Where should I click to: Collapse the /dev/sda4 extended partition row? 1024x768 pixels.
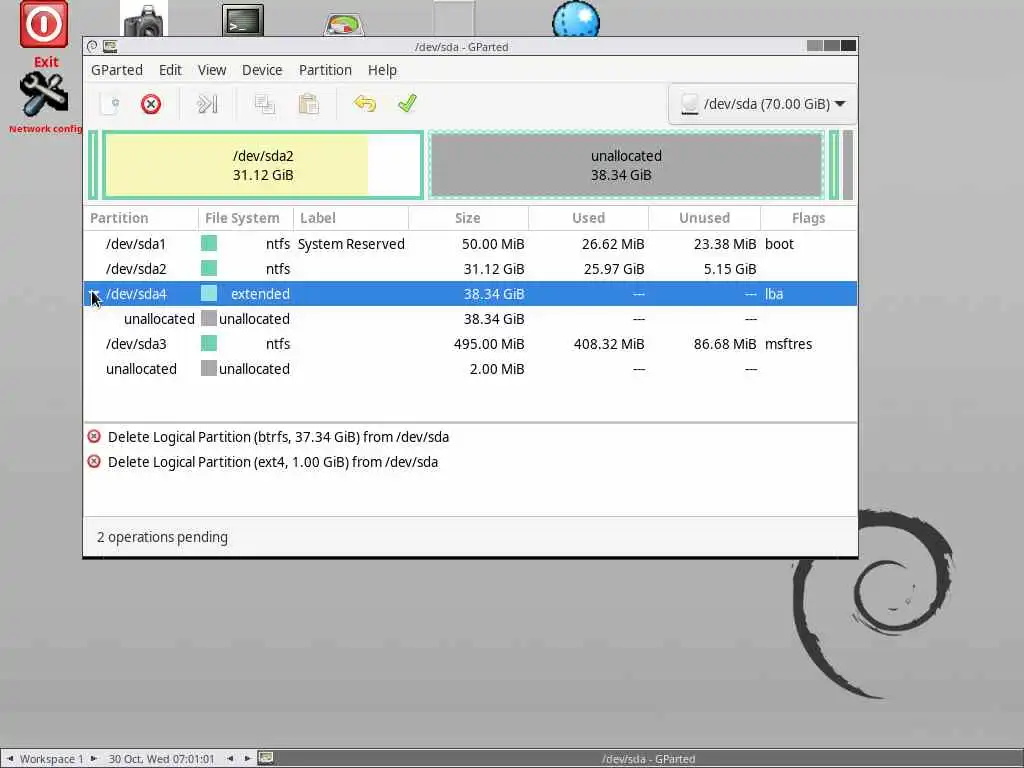94,294
